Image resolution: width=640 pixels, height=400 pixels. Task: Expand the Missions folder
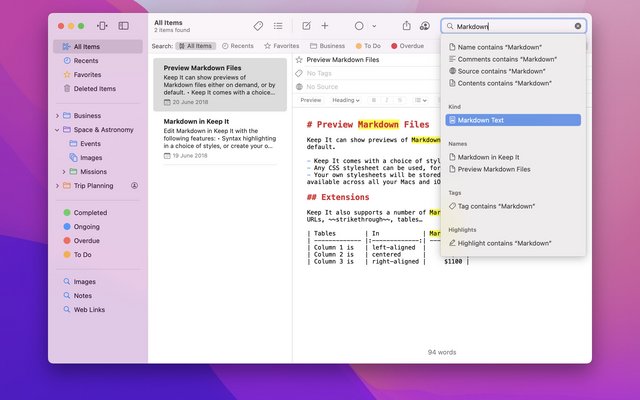tap(64, 172)
